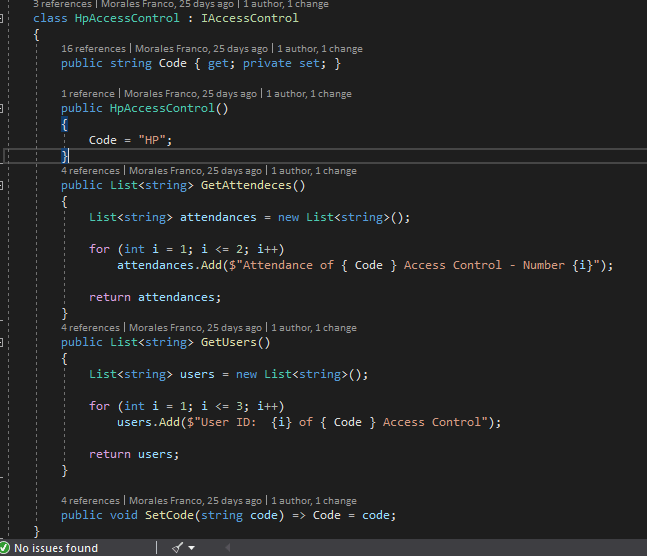The height and width of the screenshot is (556, 647).
Task: Collapse the HpAccessControl class outlining toggle
Action: (x=1, y=18)
